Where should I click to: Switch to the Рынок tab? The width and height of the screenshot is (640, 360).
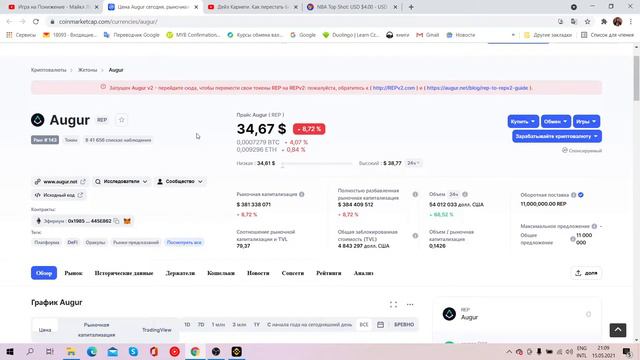[73, 273]
